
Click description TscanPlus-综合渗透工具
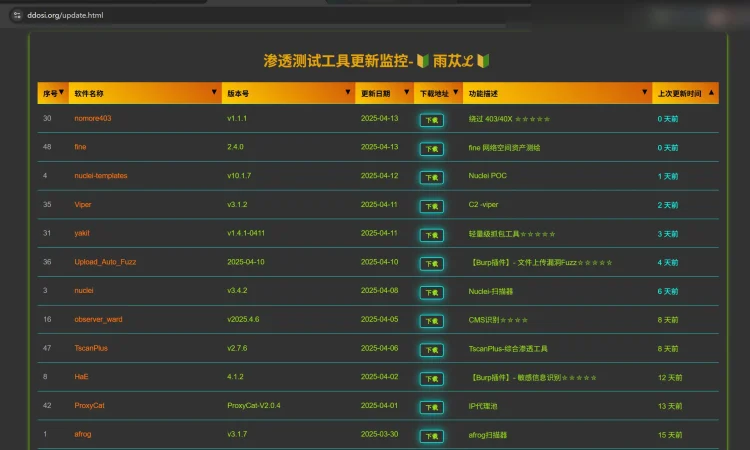click(508, 349)
